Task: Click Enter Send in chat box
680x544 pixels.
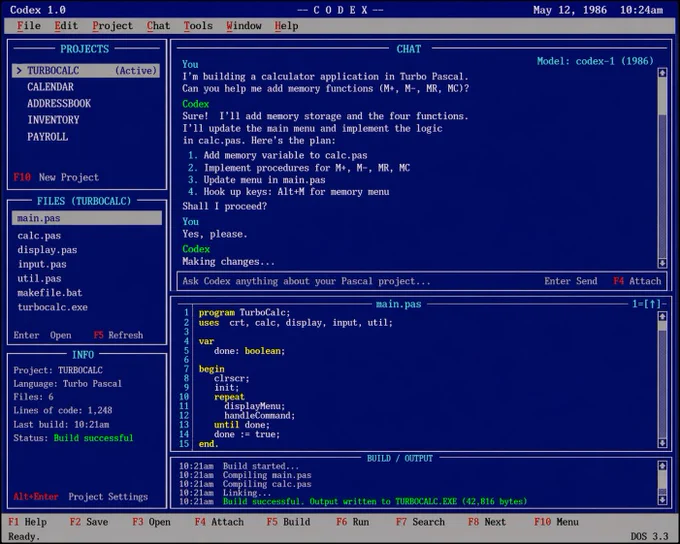Action: point(571,281)
